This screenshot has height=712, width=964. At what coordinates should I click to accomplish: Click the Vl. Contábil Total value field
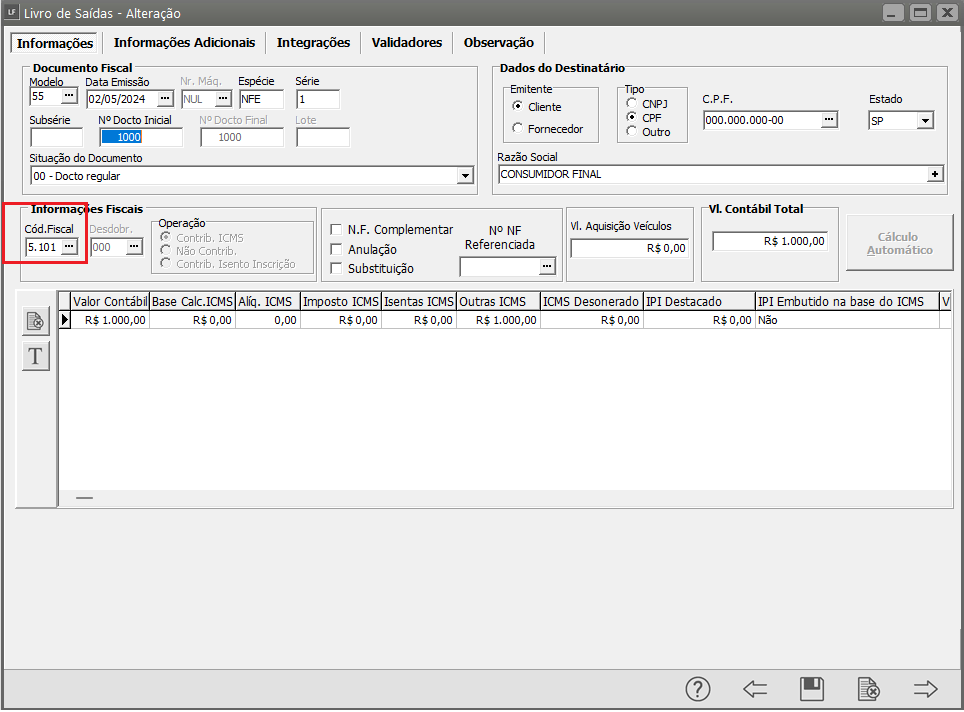769,241
